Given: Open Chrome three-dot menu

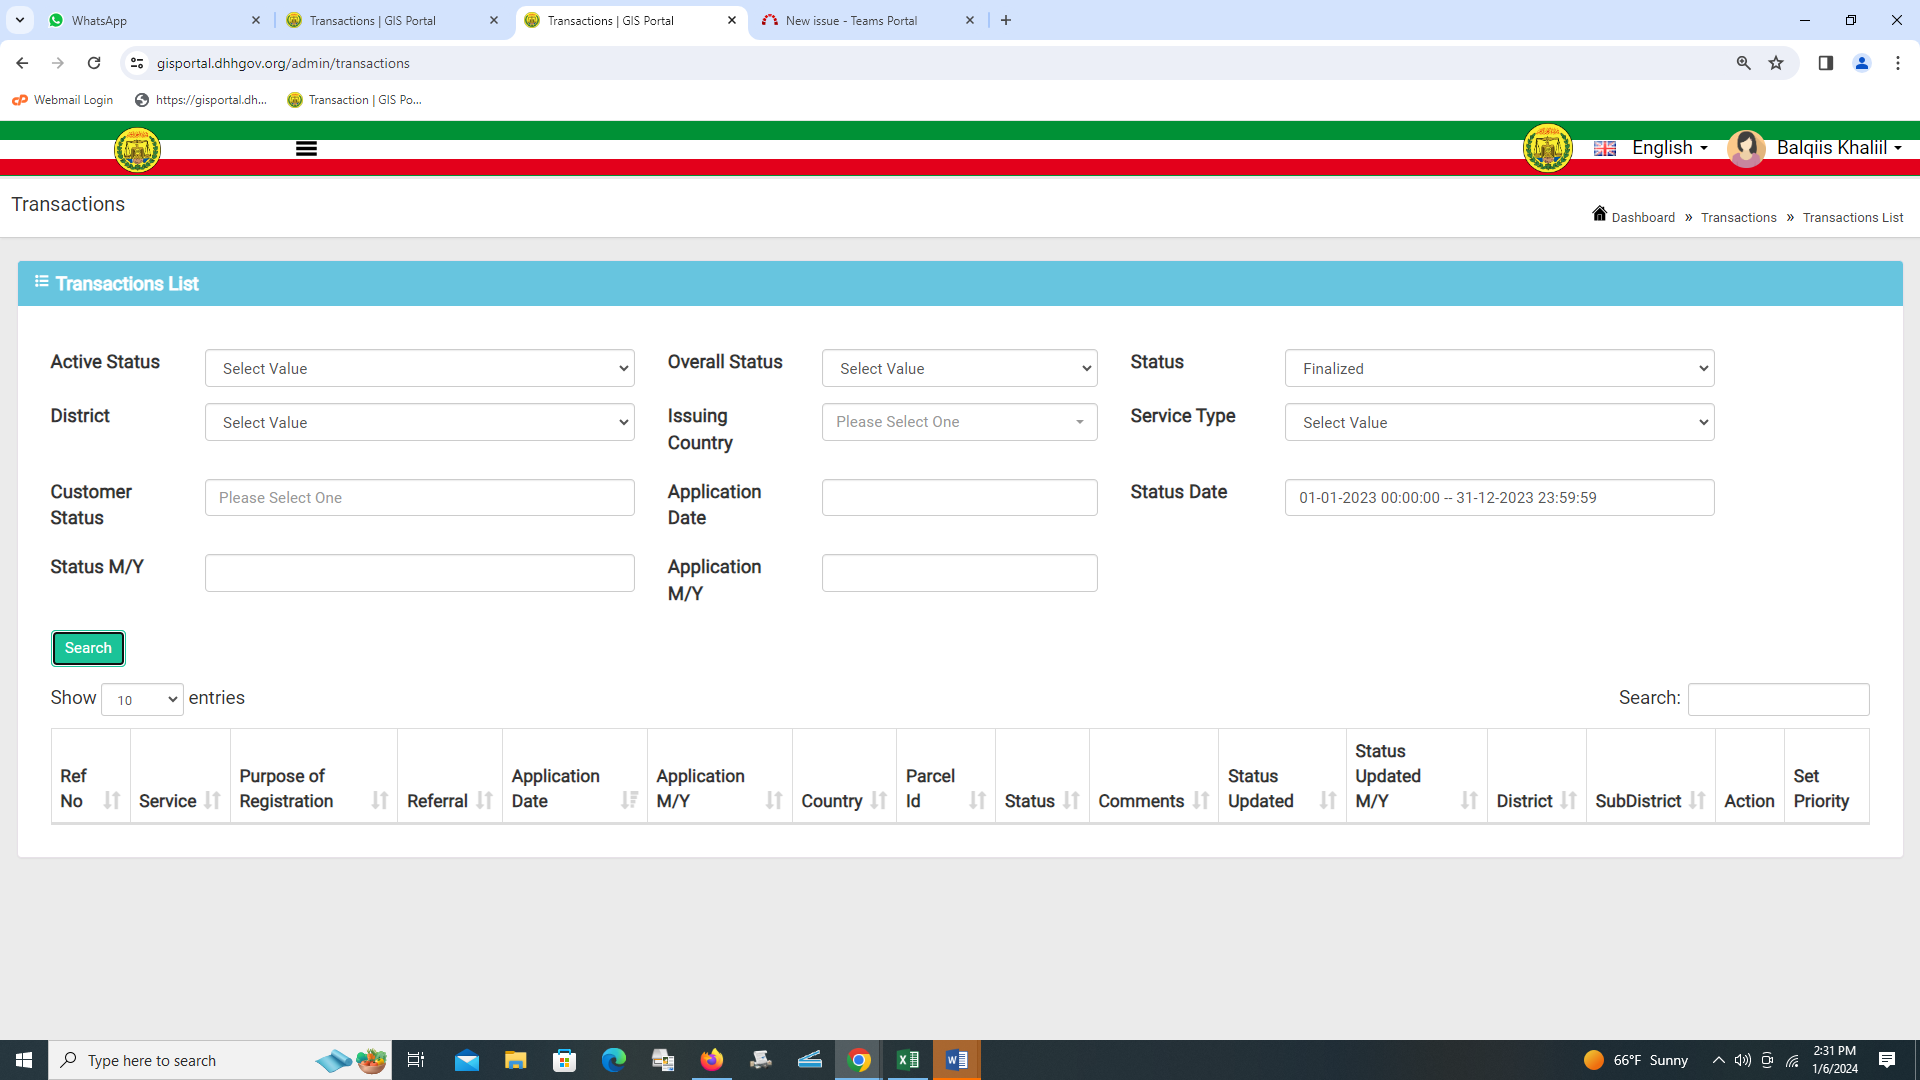Looking at the screenshot, I should (x=1897, y=63).
